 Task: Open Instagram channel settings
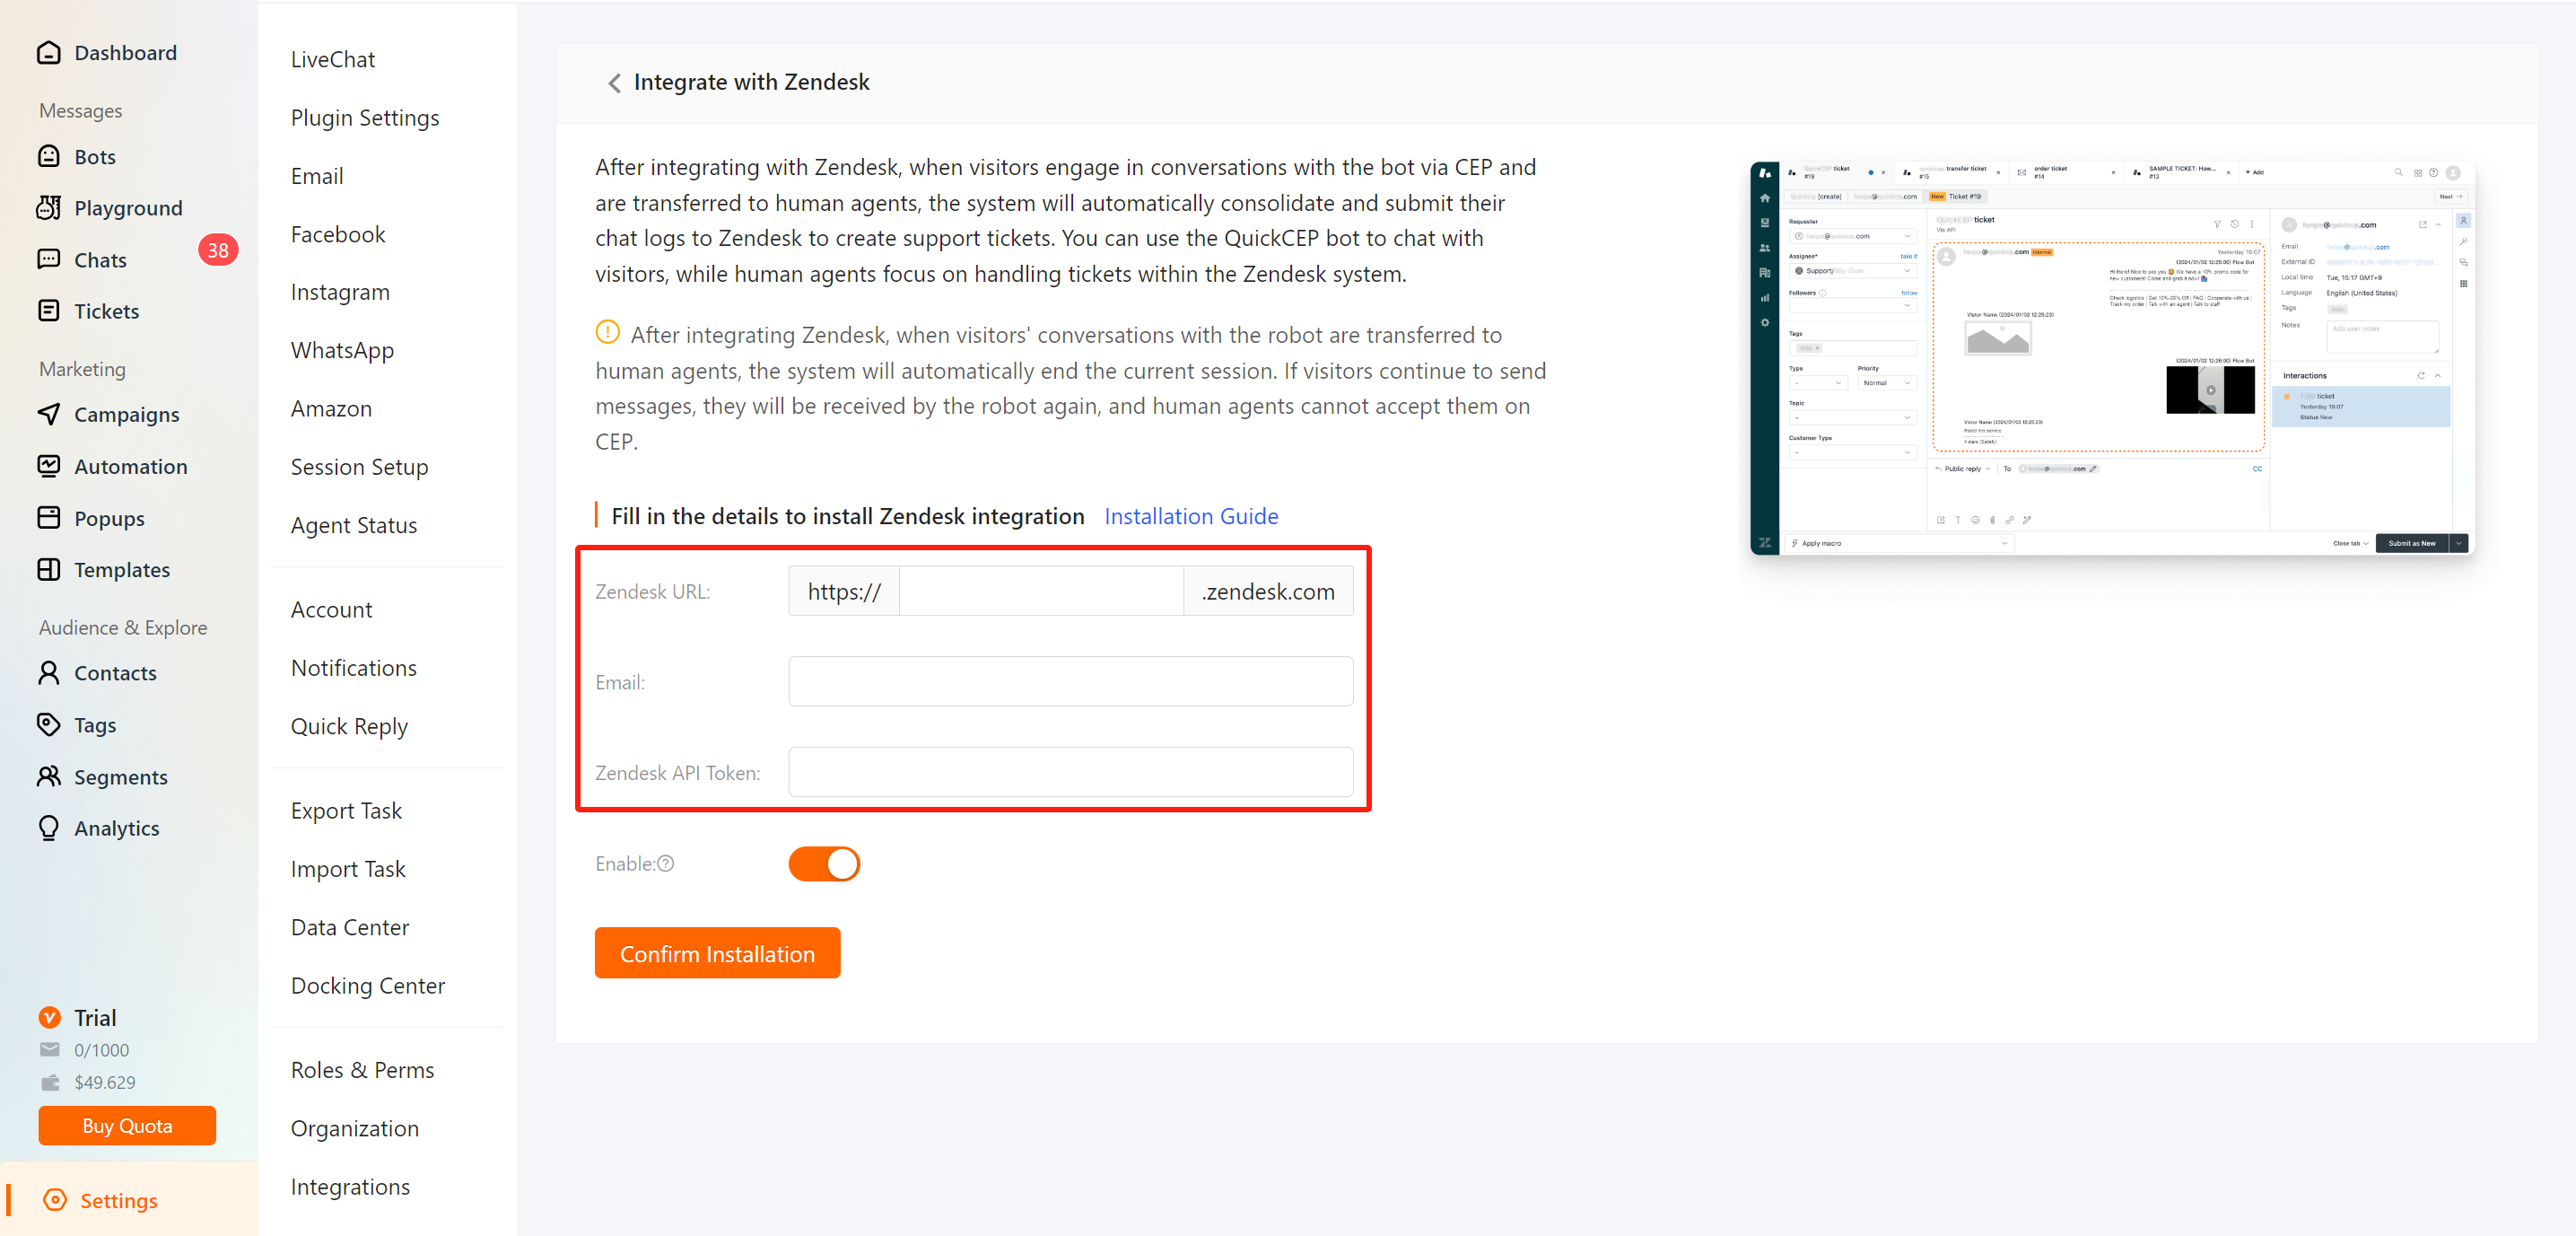(340, 292)
